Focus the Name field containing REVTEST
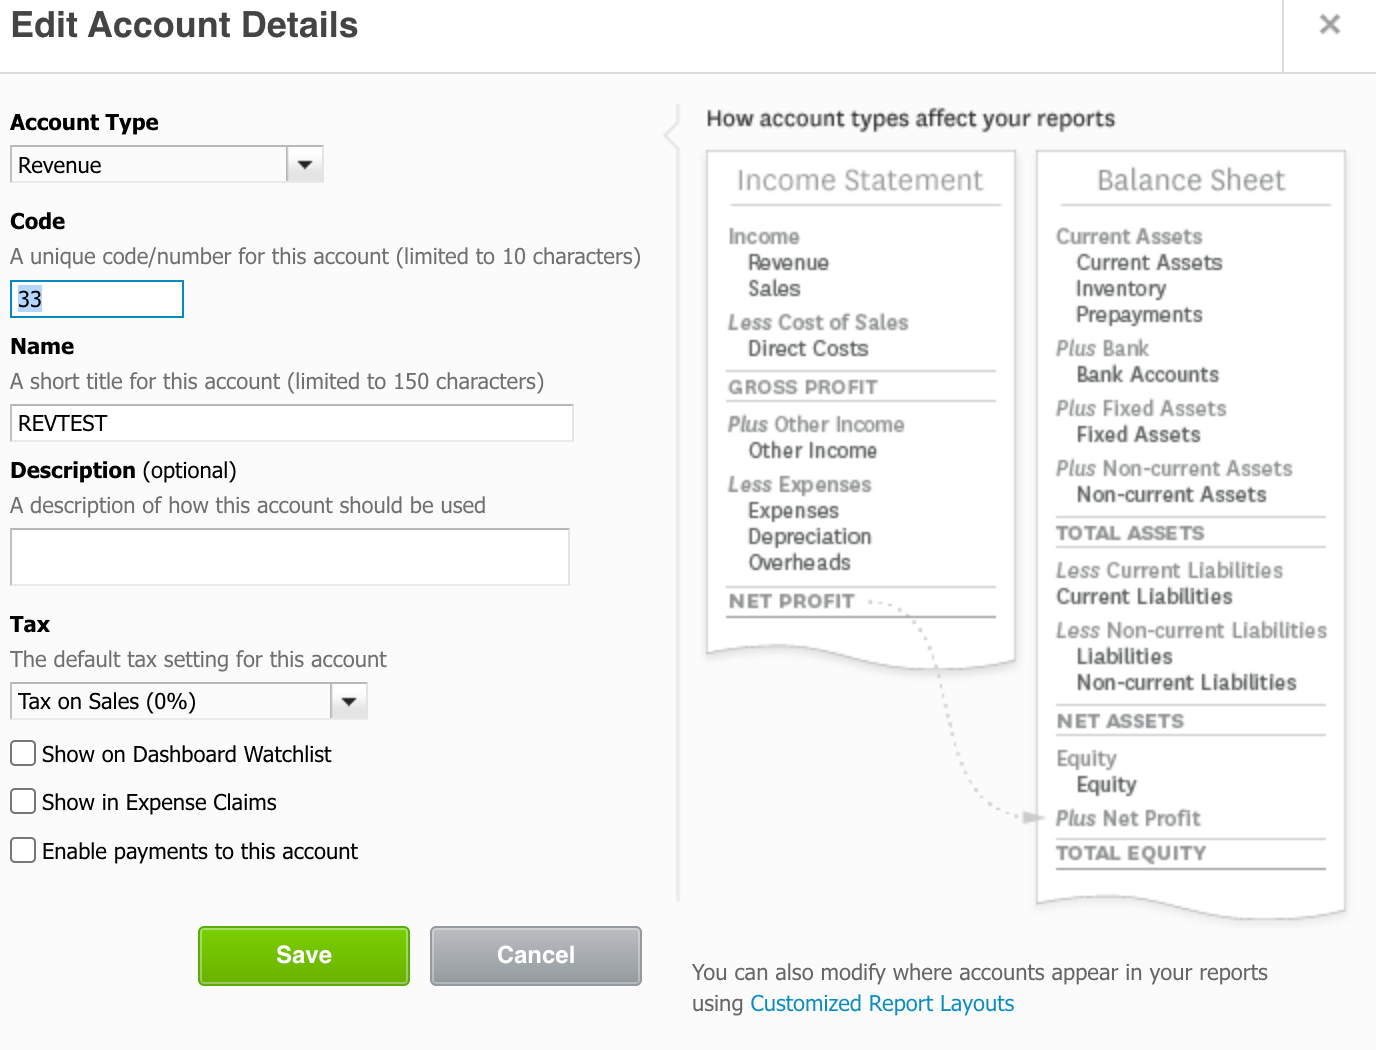 (291, 423)
